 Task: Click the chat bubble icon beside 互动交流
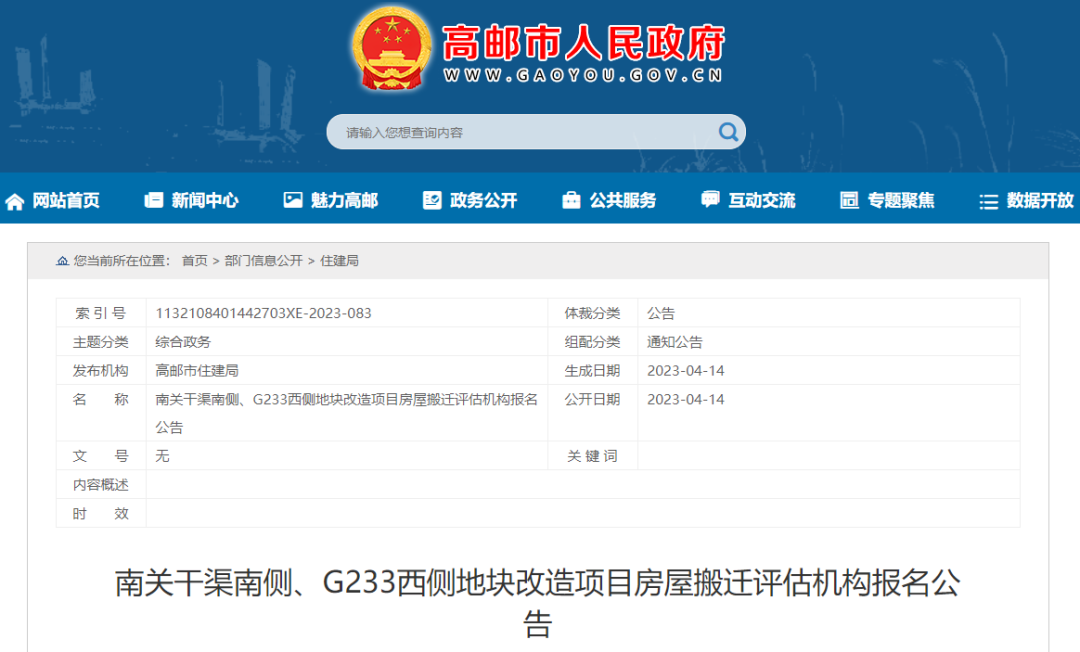tap(710, 200)
